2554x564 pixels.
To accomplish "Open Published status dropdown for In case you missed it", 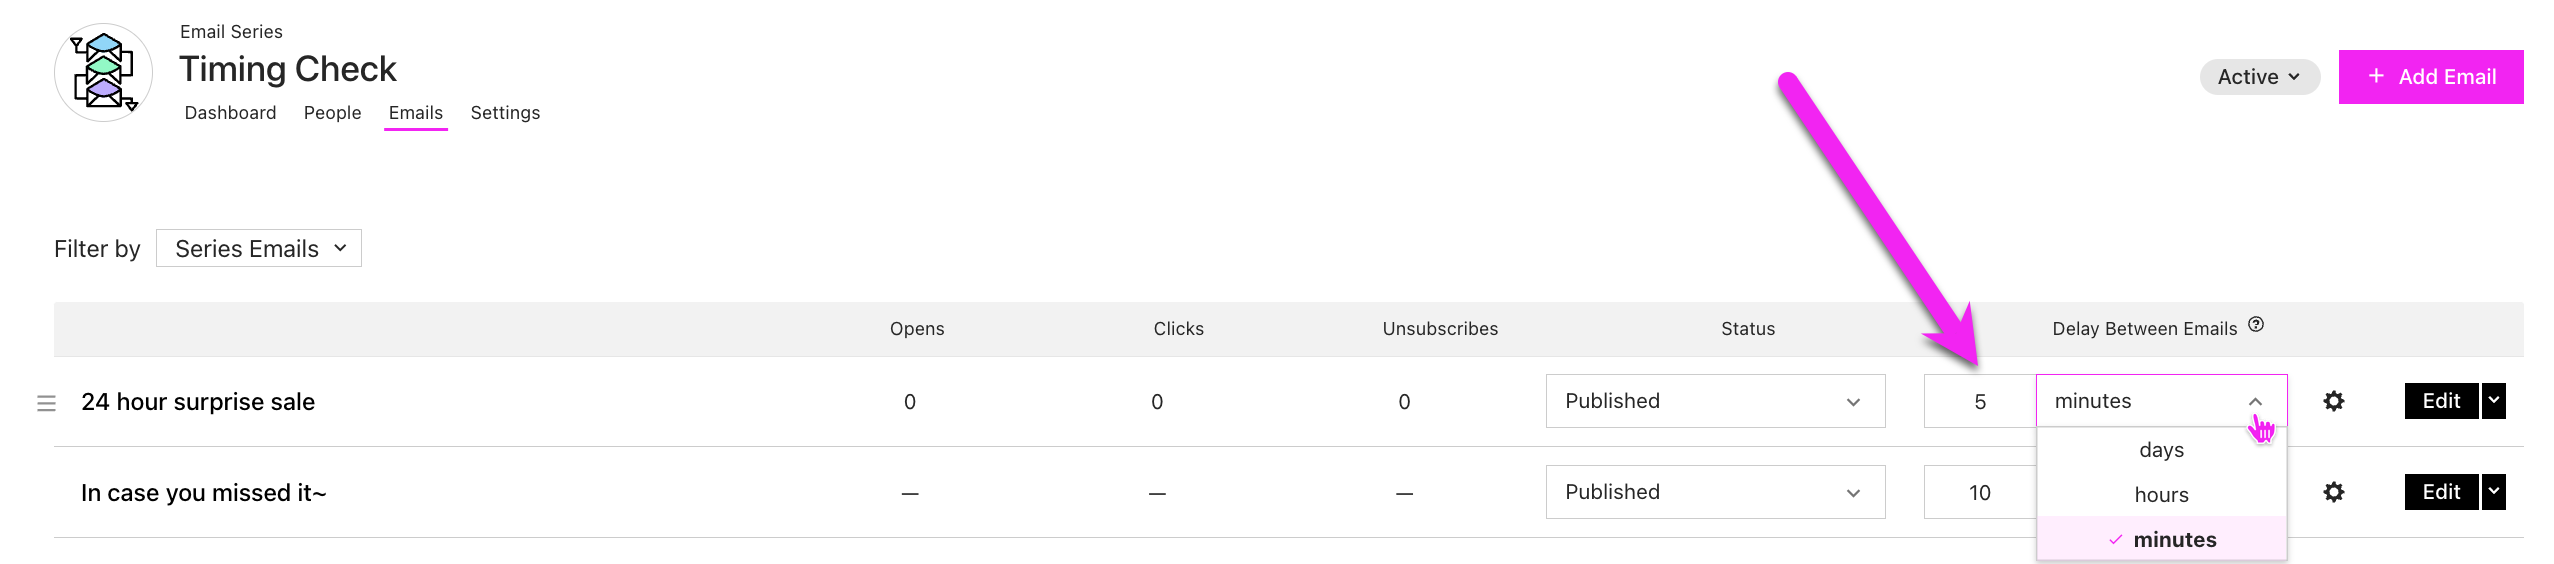I will click(1715, 492).
